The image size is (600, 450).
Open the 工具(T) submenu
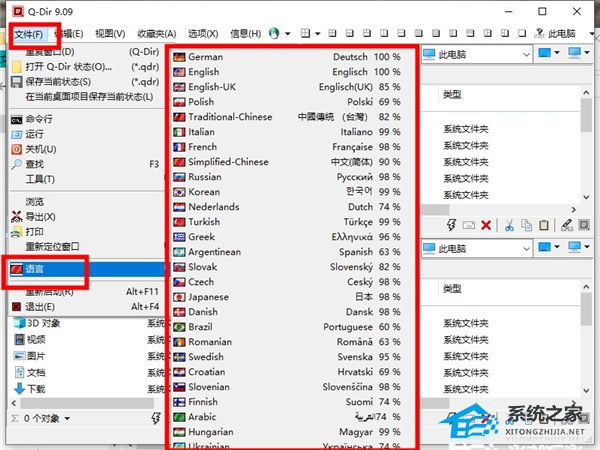coord(86,179)
